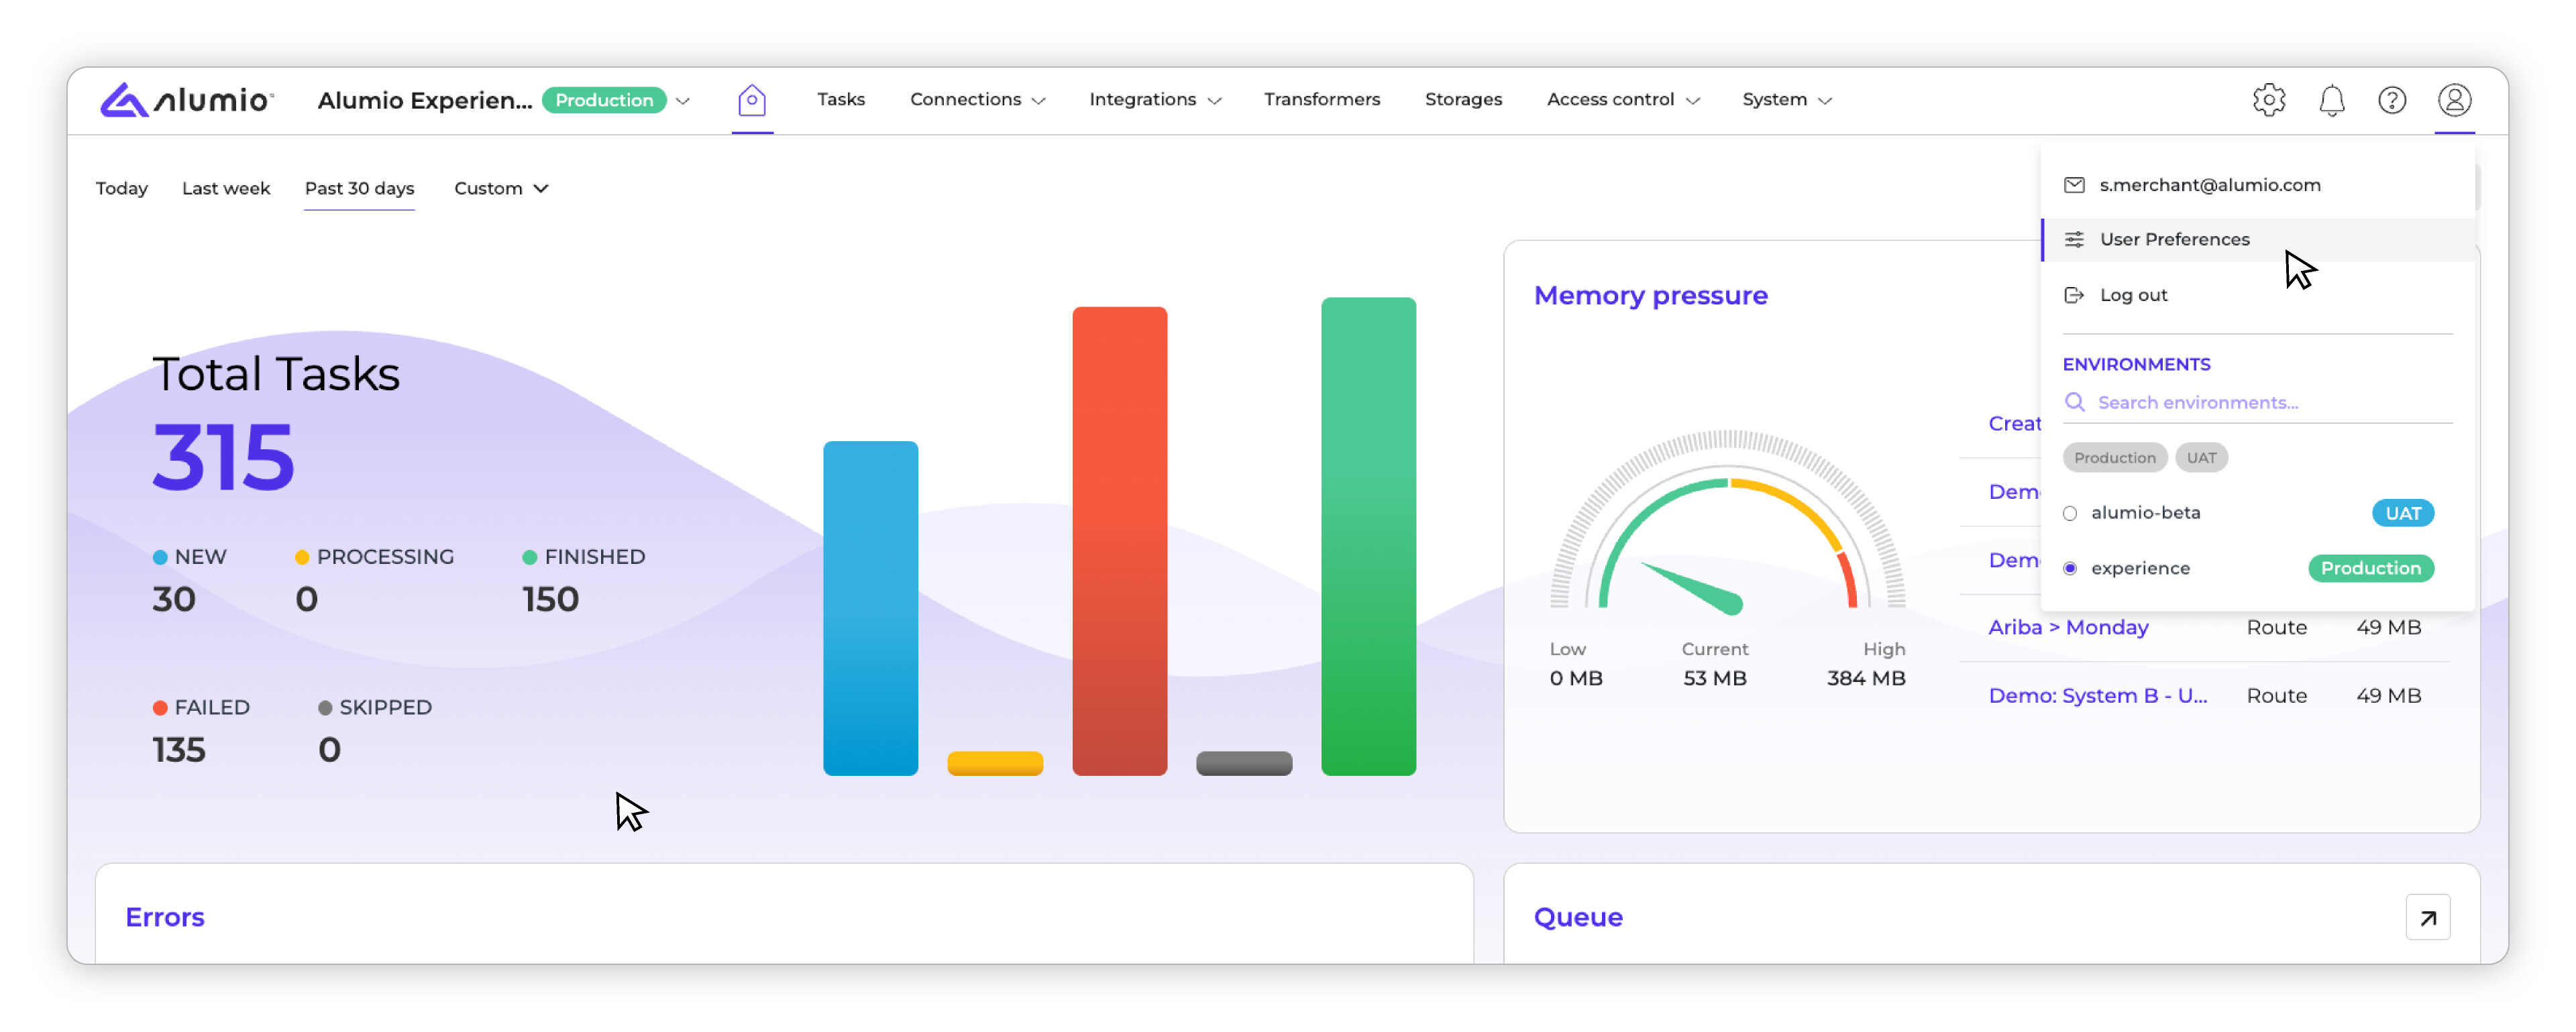Expand the Production environment selector chevron
The height and width of the screenshot is (1032, 2576).
click(683, 101)
